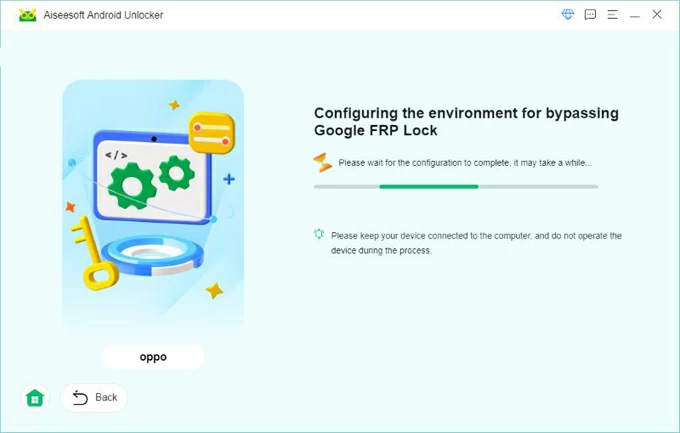Click the 'Aiseesoft Android Unlocker' window title
Image resolution: width=680 pixels, height=433 pixels.
click(104, 15)
